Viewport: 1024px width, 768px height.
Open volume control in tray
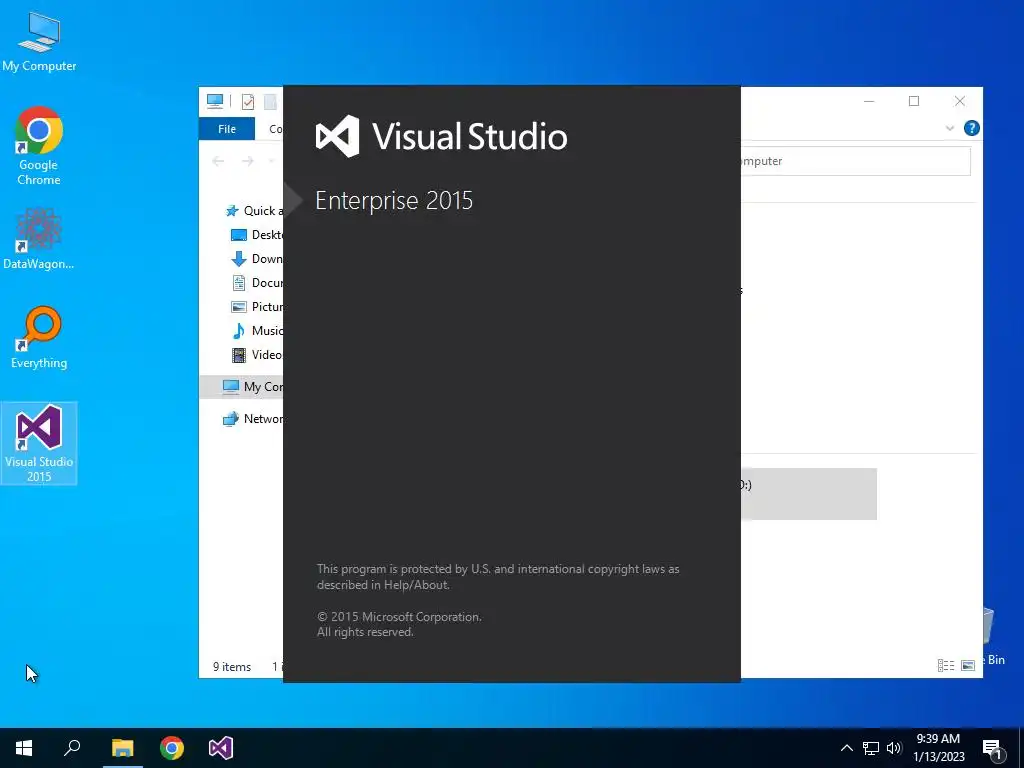point(894,748)
